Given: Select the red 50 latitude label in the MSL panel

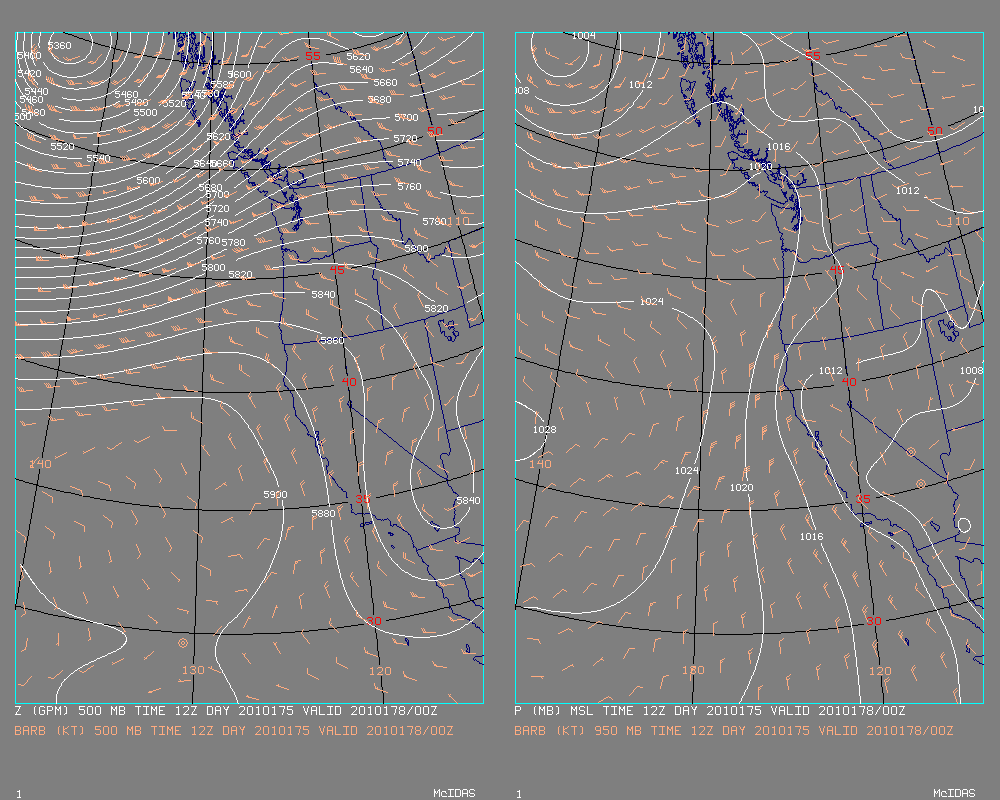Looking at the screenshot, I should [x=935, y=131].
